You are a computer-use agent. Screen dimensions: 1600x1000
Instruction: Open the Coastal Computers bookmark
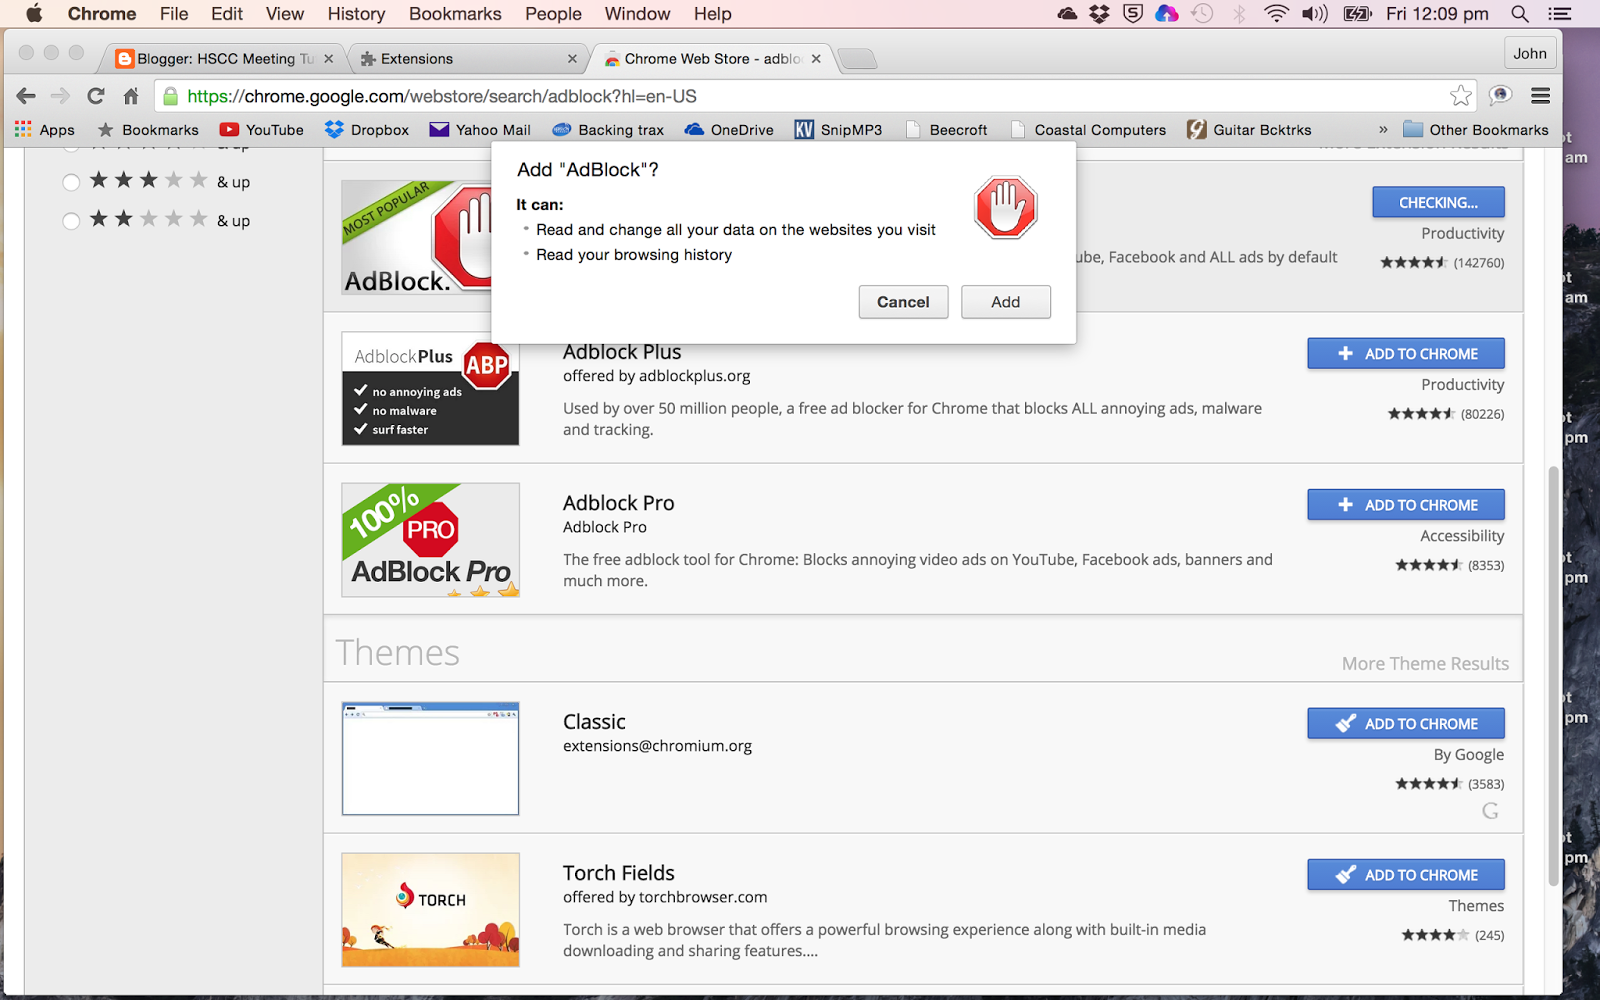pos(1088,130)
